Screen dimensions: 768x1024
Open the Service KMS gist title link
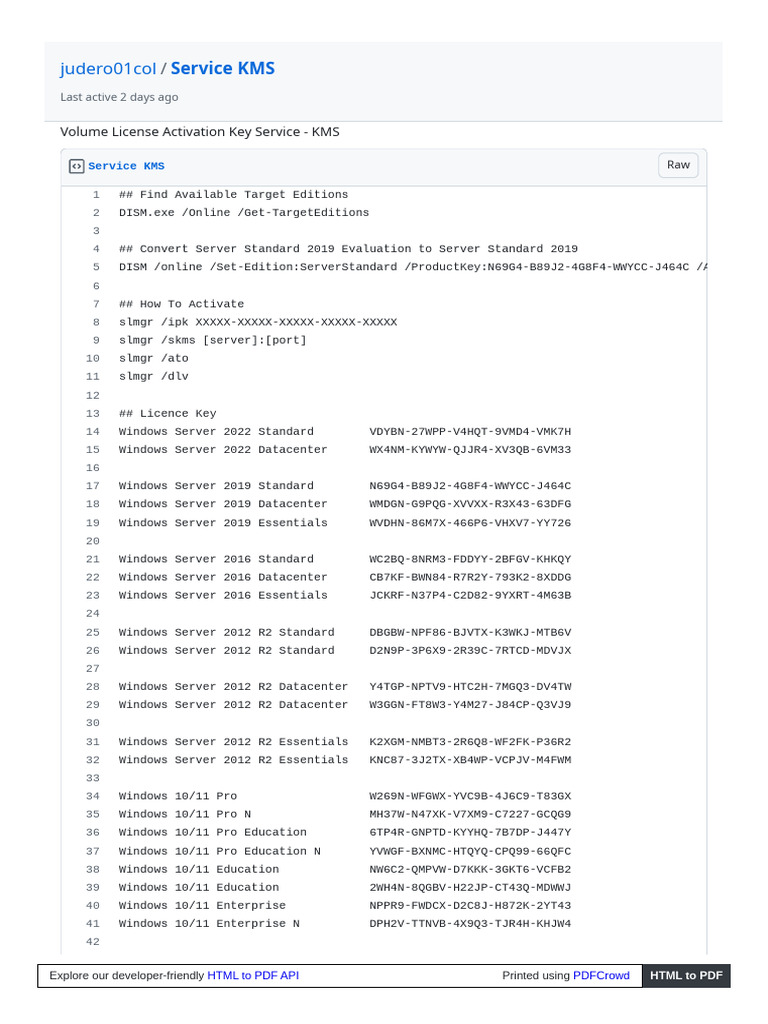[223, 69]
